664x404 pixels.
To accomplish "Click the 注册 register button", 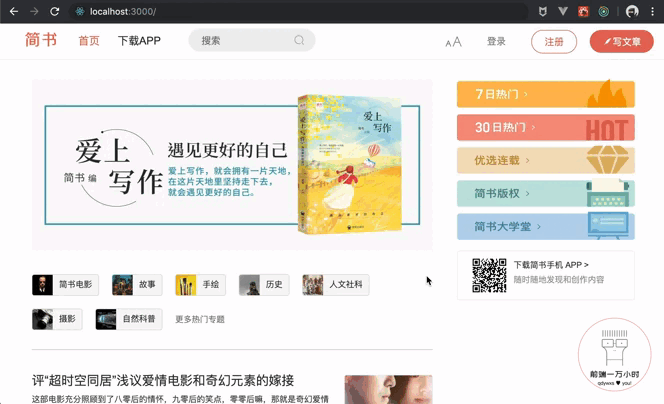I will point(554,42).
